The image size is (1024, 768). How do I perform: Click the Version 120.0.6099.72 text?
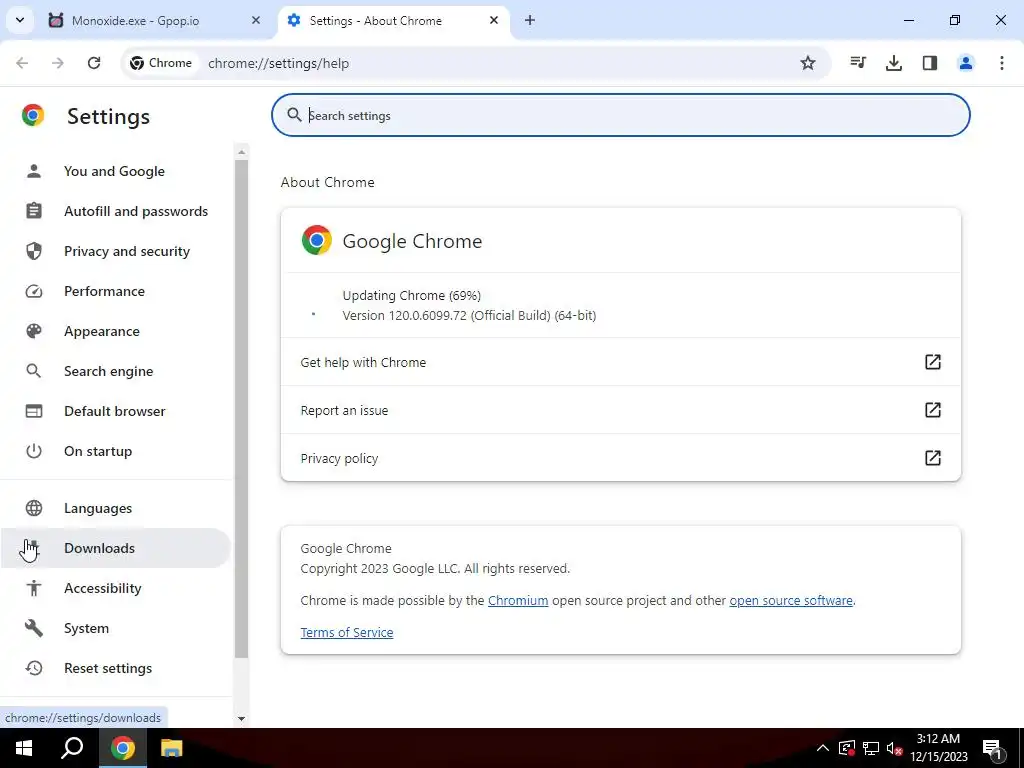tap(469, 315)
